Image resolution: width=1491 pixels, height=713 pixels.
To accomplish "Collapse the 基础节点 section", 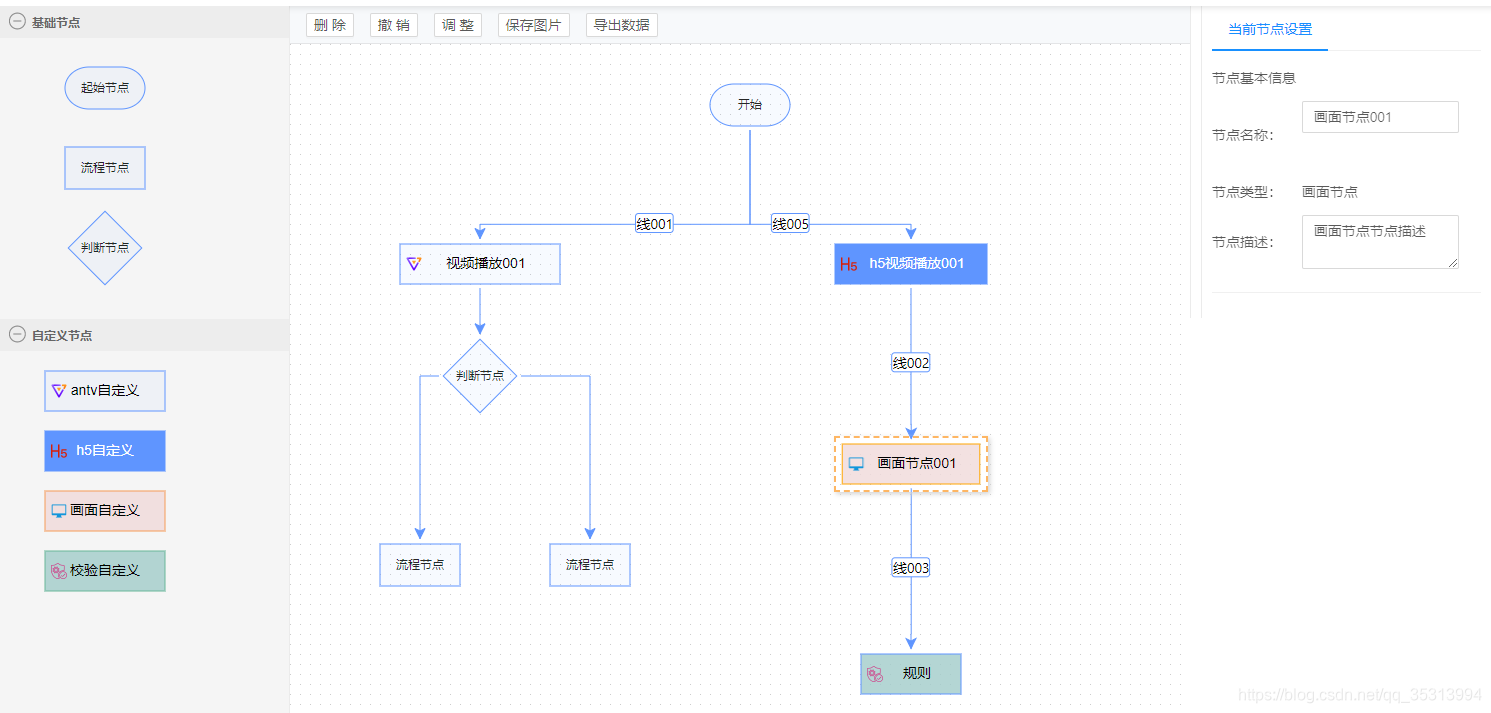I will click(16, 21).
